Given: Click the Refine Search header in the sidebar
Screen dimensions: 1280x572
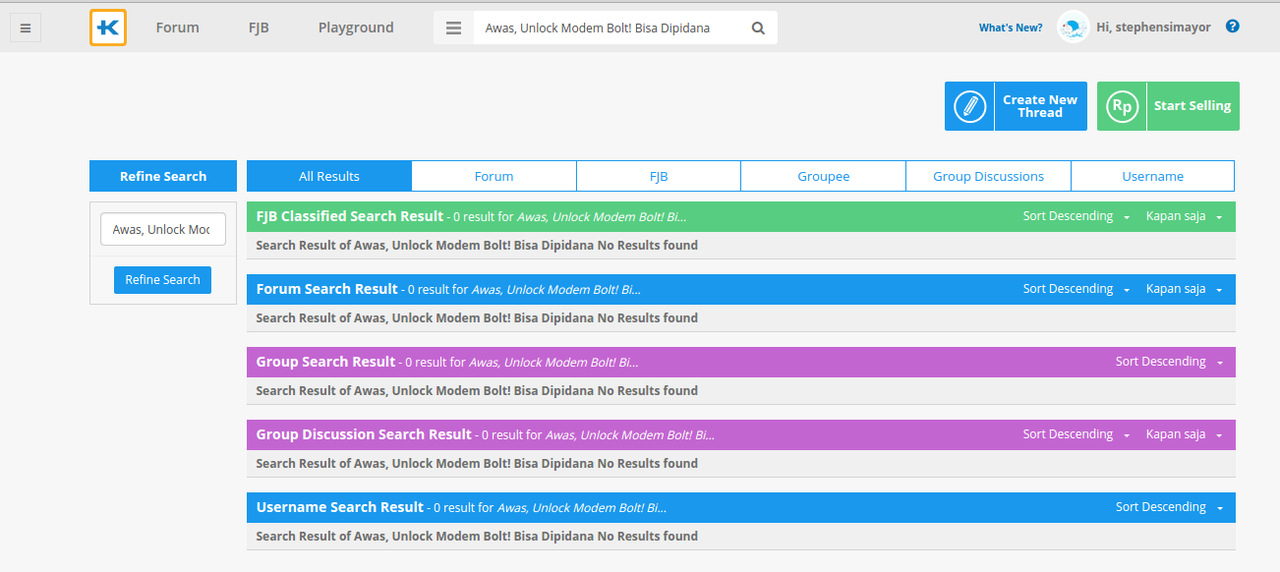Looking at the screenshot, I should coord(163,176).
